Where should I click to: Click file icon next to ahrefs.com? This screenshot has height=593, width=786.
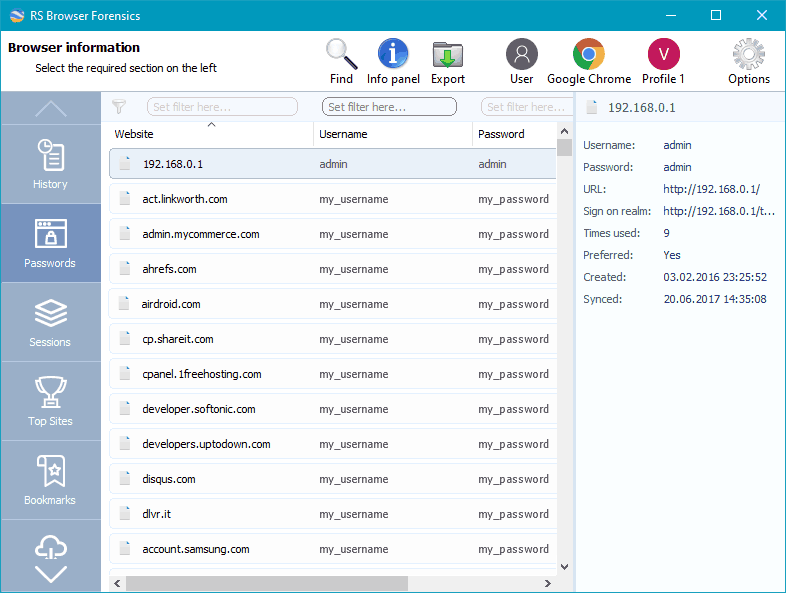pos(125,268)
